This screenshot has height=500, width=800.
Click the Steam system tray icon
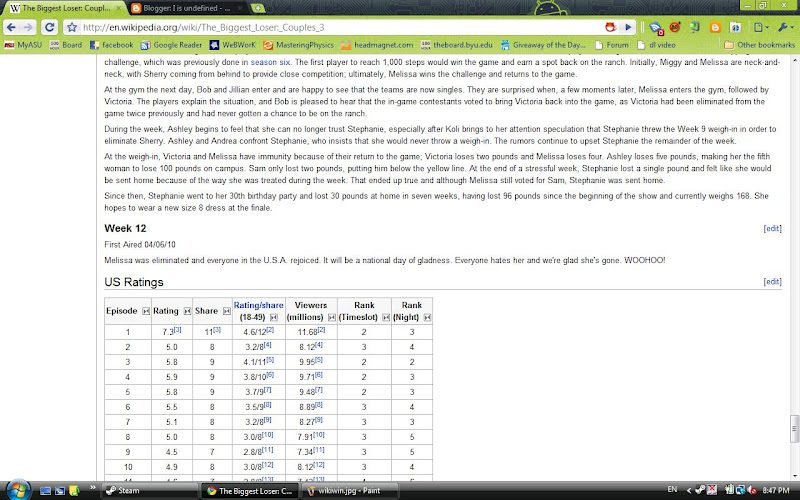701,491
